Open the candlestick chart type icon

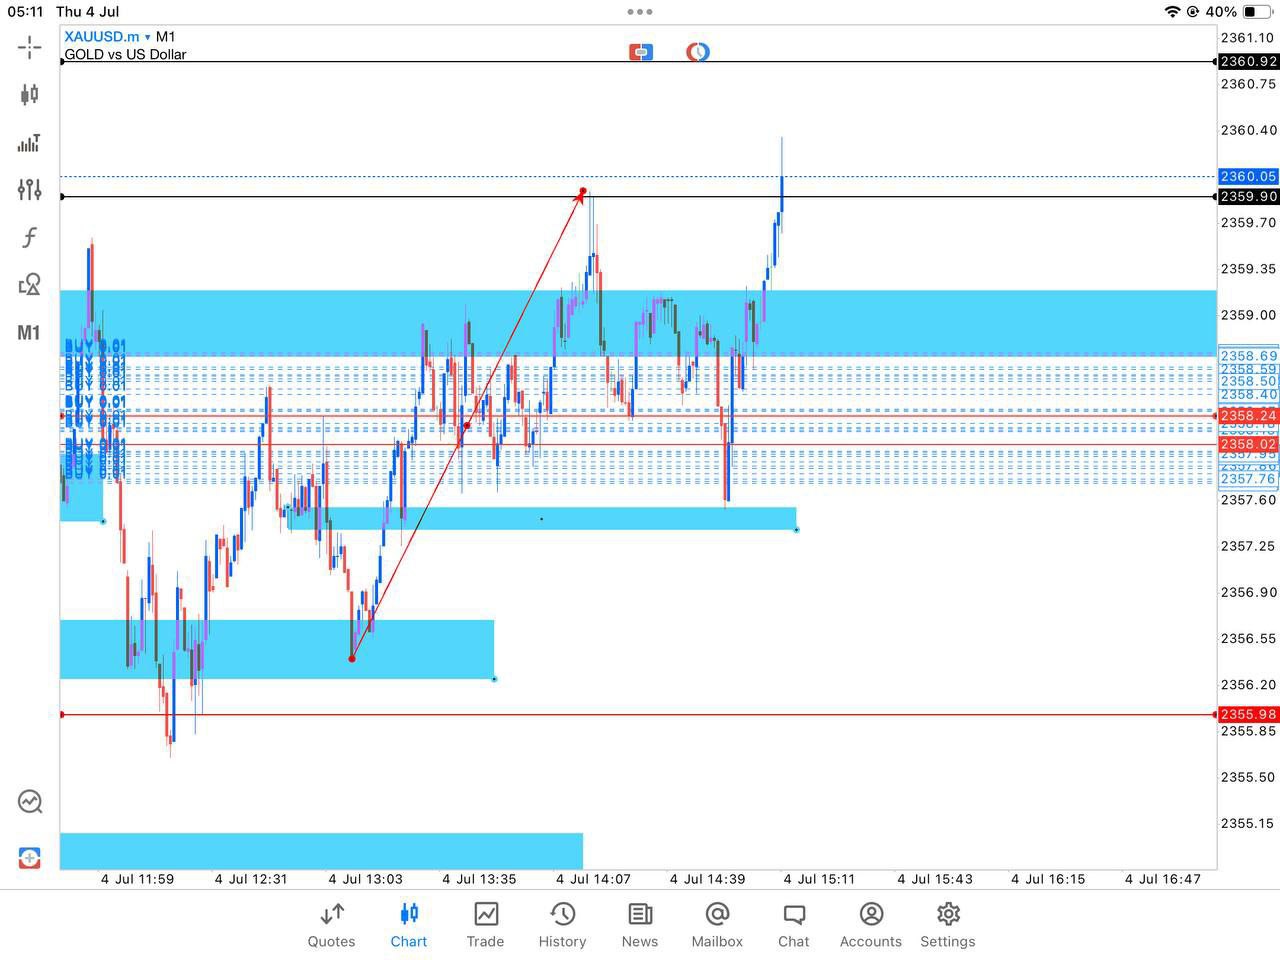[29, 95]
